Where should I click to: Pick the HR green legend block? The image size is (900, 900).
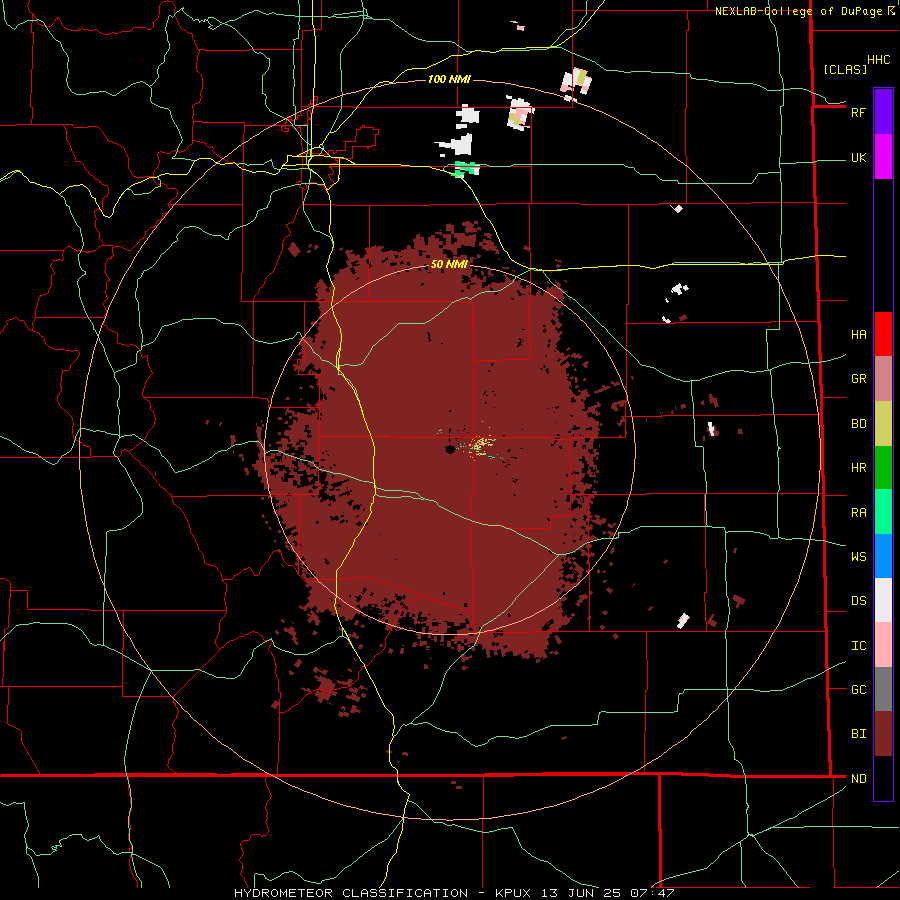click(x=883, y=467)
